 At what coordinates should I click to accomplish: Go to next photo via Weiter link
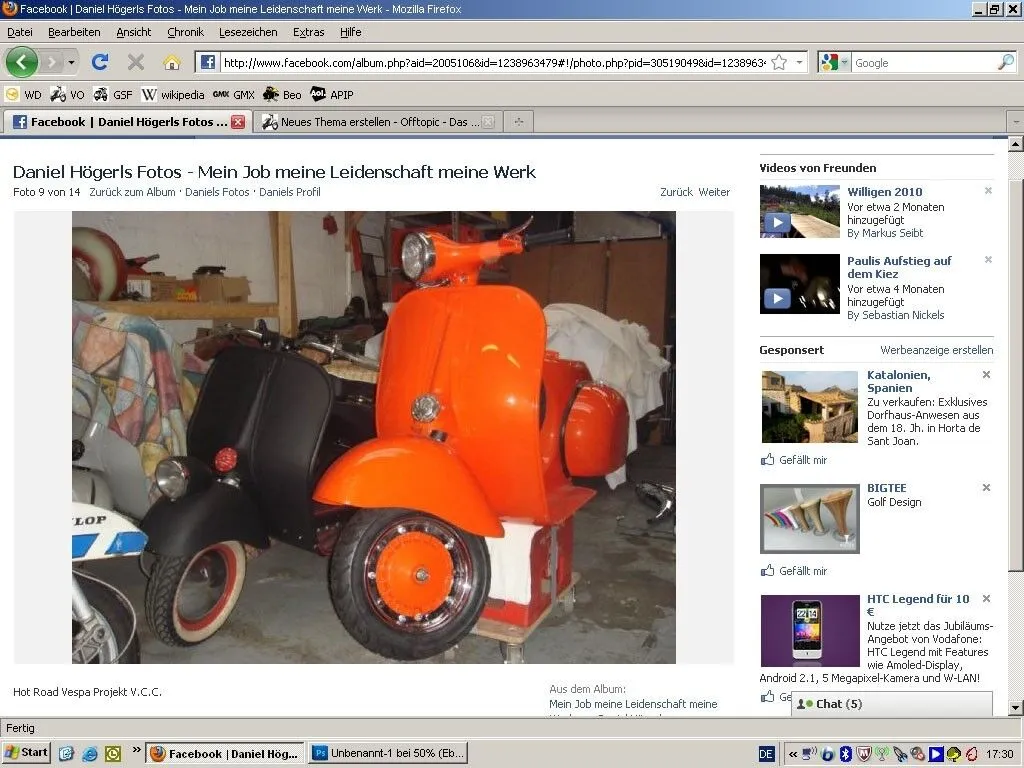(x=714, y=192)
